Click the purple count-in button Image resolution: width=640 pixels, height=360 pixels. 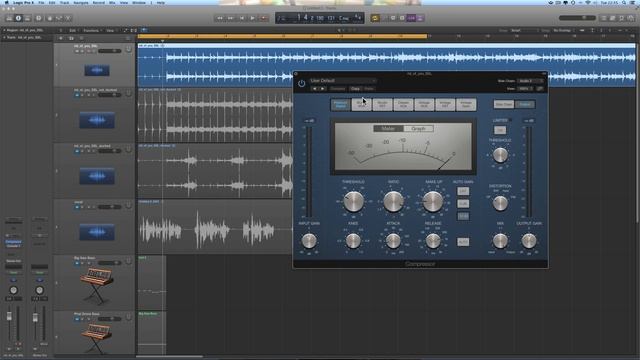411,18
